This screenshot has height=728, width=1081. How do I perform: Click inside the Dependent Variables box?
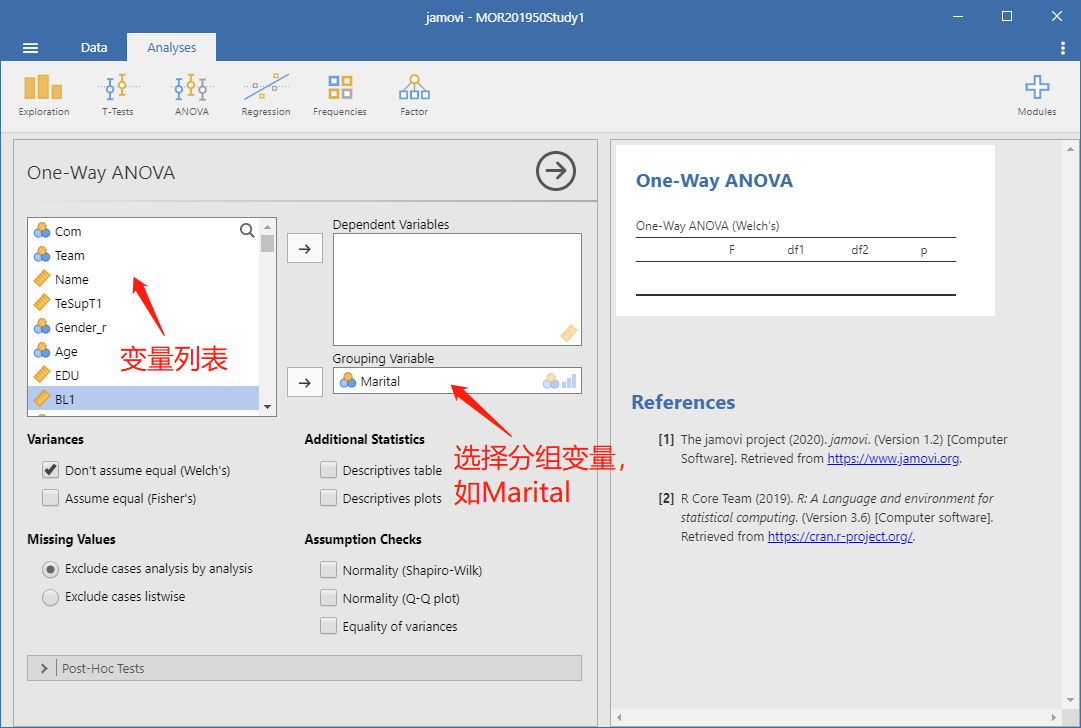click(x=457, y=290)
